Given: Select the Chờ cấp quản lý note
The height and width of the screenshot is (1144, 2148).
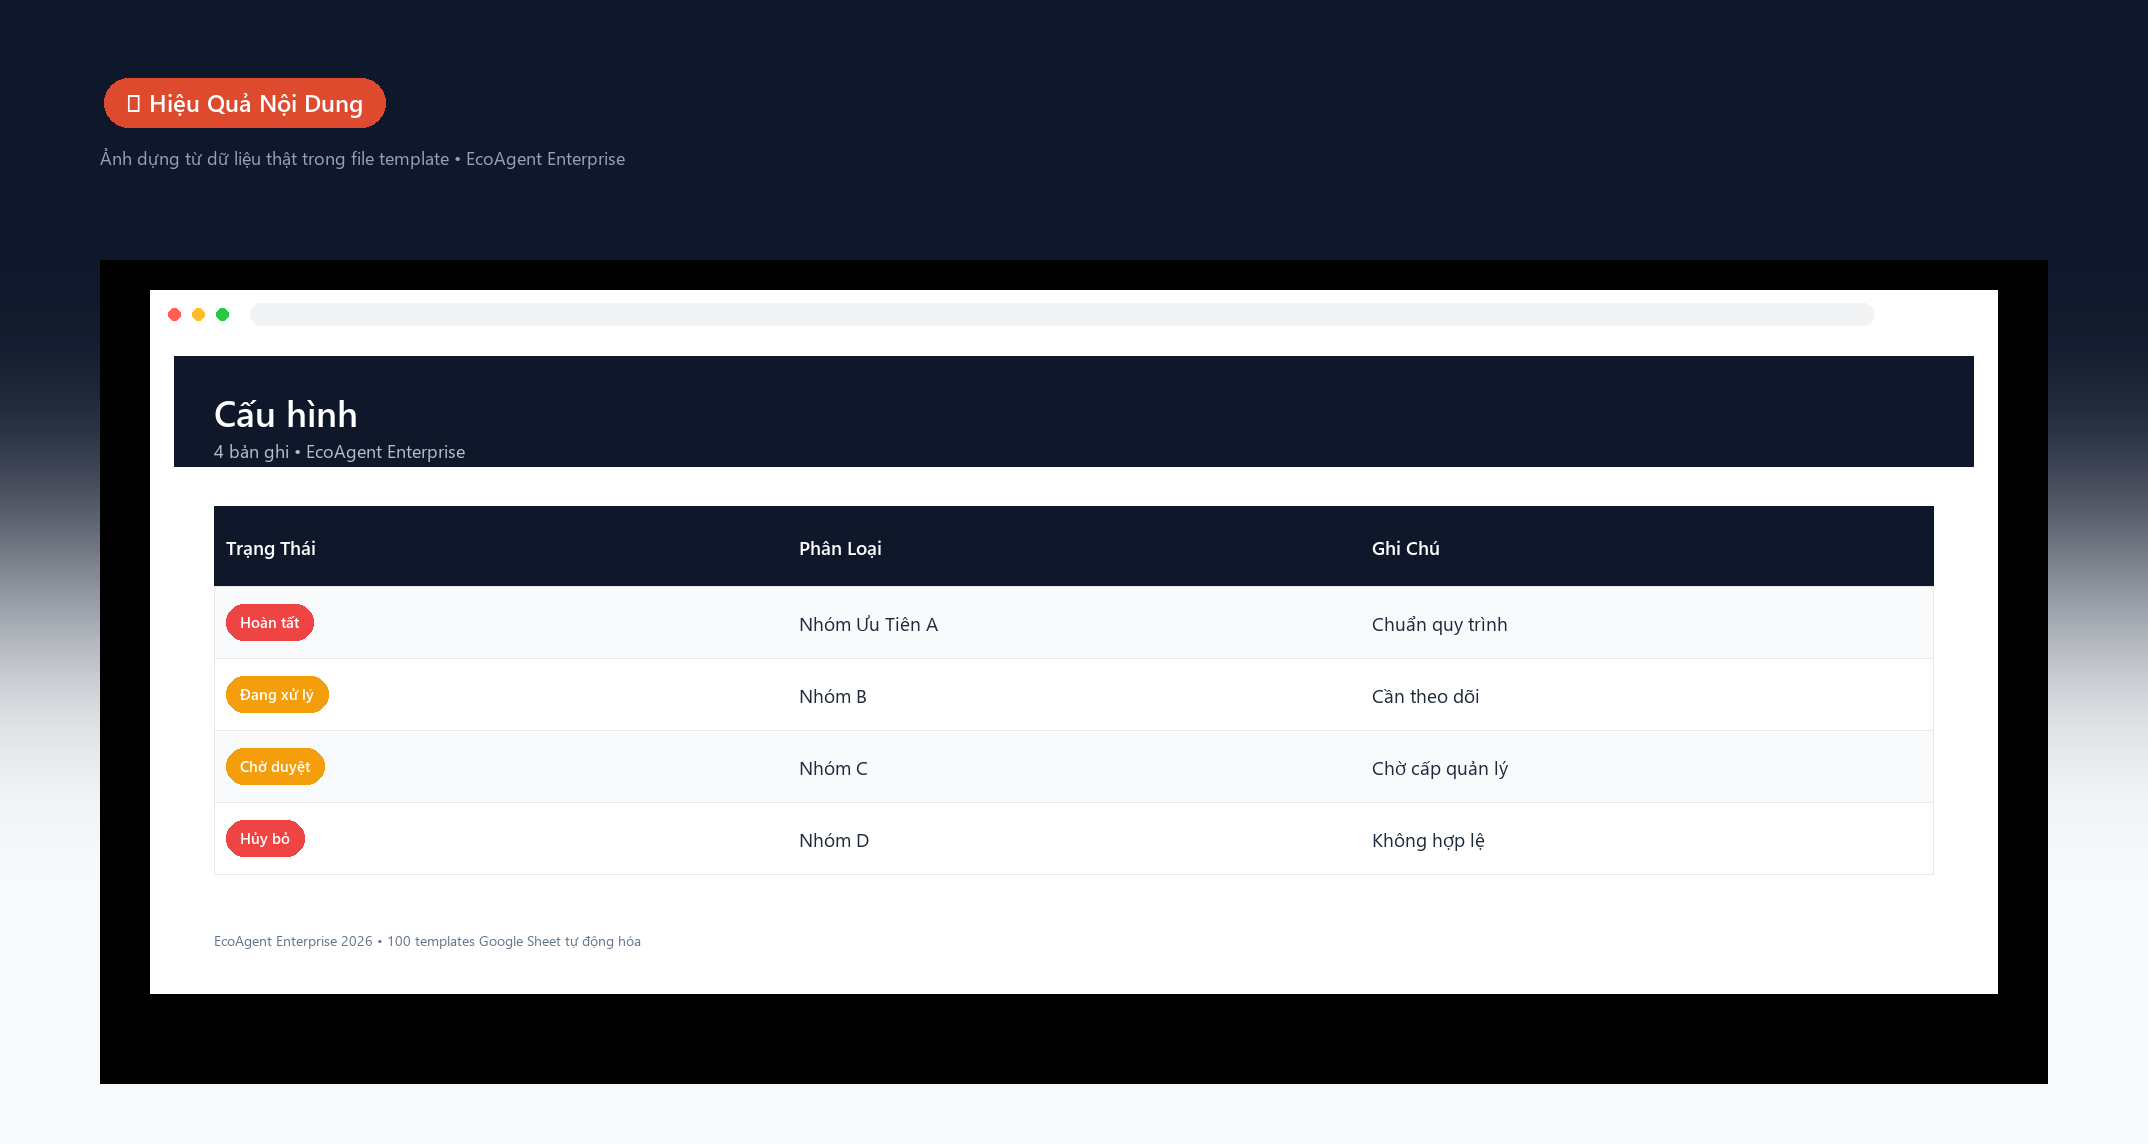Looking at the screenshot, I should (1440, 769).
